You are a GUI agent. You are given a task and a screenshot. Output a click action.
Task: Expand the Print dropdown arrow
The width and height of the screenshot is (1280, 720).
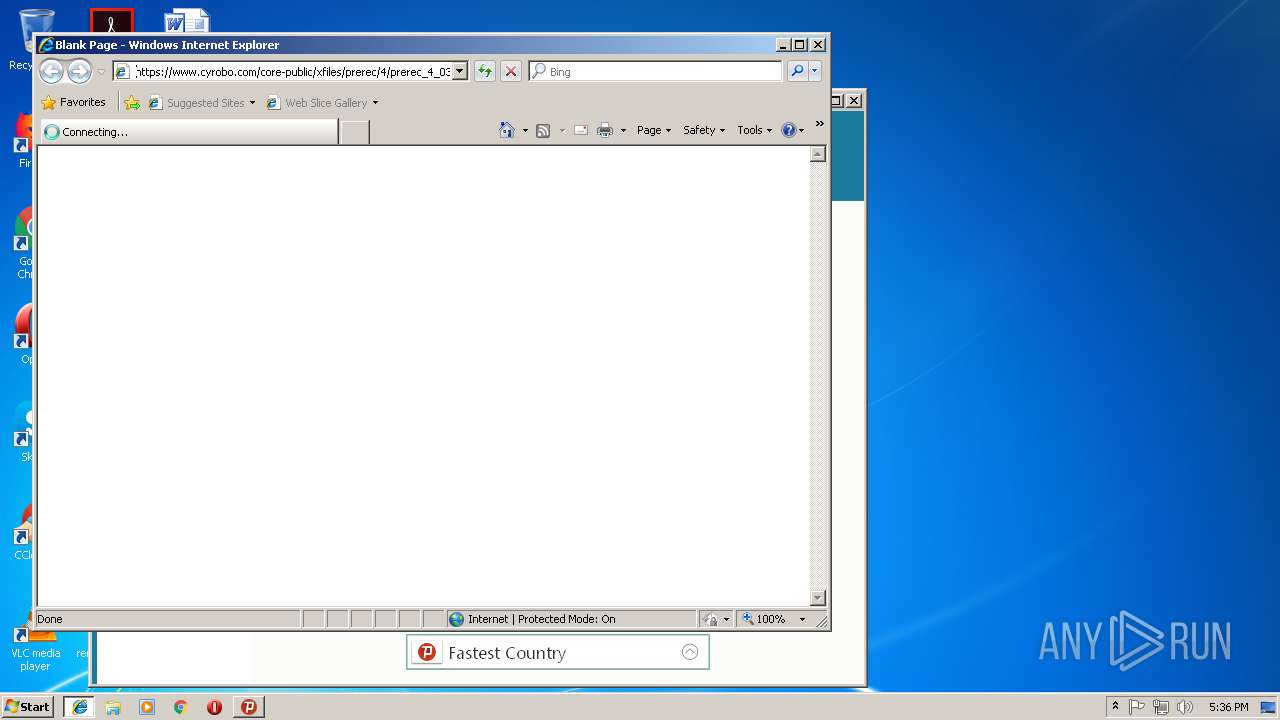tap(623, 130)
